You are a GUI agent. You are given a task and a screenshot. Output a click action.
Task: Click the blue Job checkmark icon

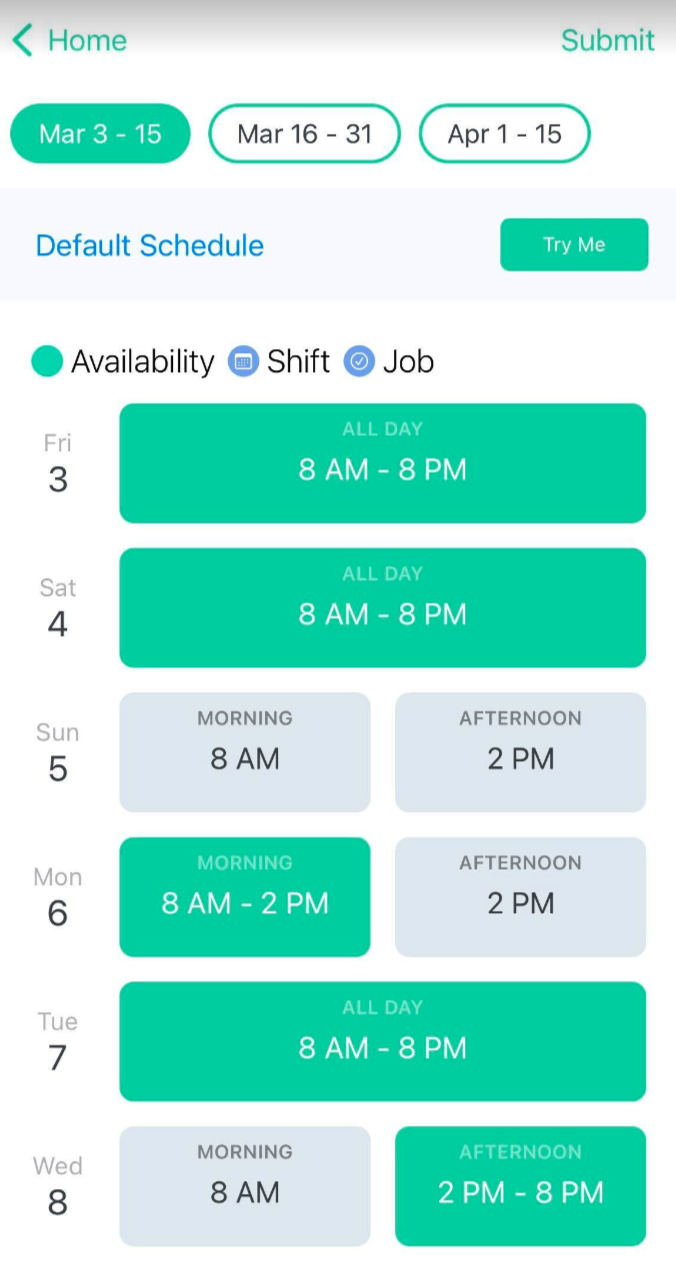point(359,361)
